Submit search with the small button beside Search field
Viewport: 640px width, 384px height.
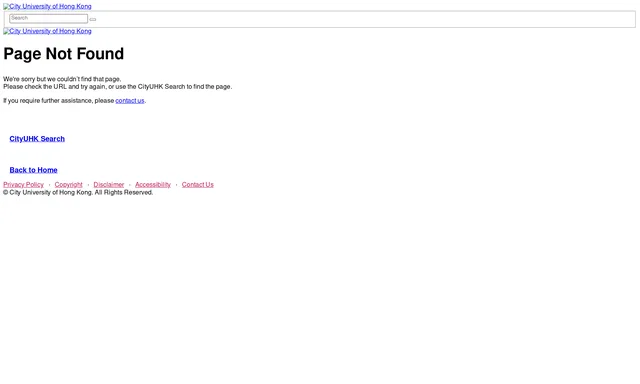[93, 19]
